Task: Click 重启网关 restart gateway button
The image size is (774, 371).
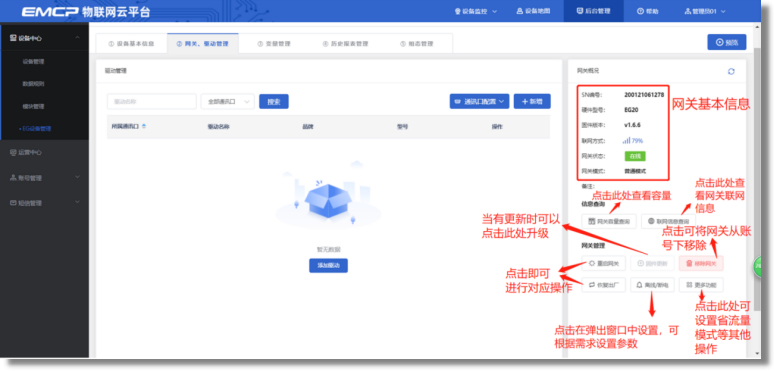Action: click(604, 263)
